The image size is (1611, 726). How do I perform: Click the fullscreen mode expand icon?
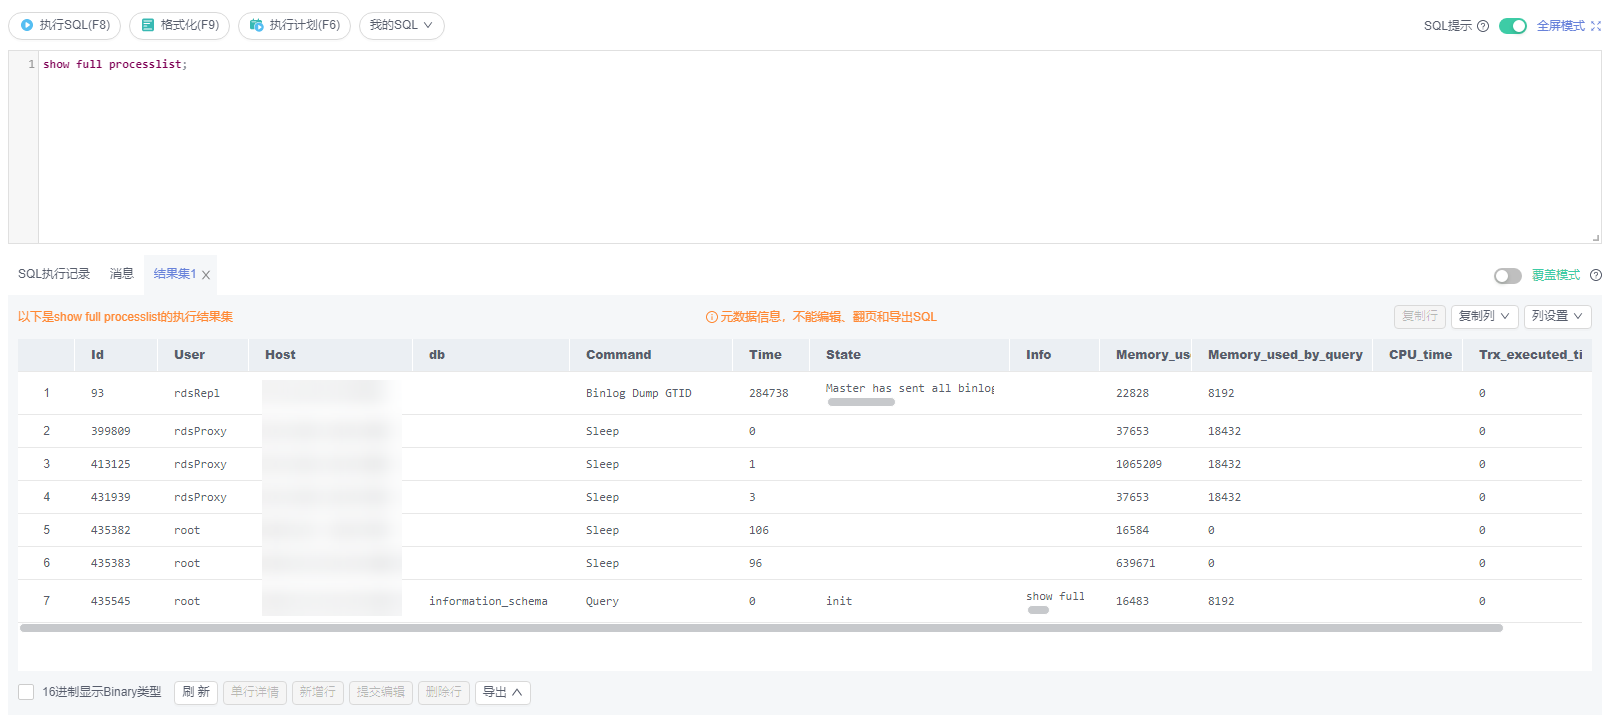(x=1595, y=26)
